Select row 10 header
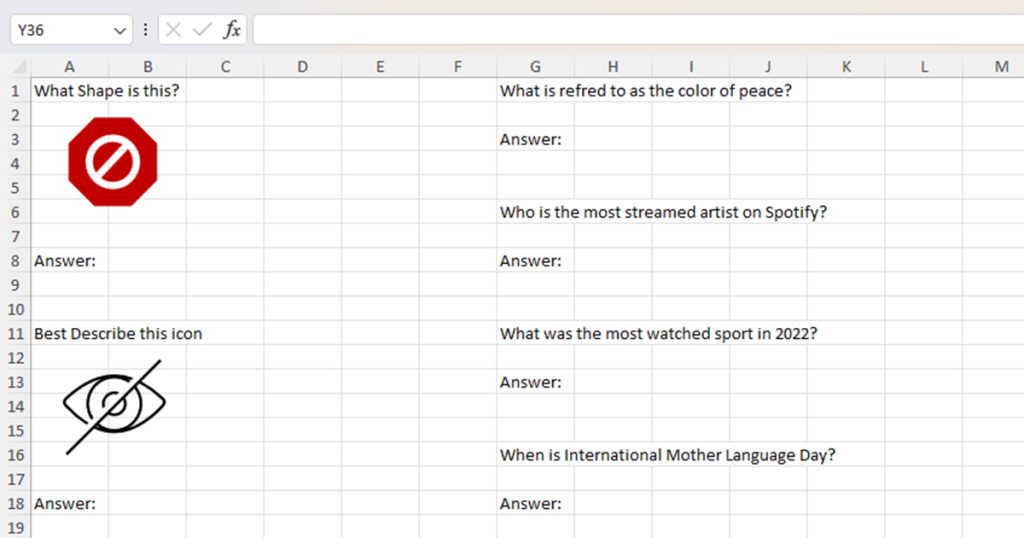Screen dimensions: 1024x538 (15, 309)
